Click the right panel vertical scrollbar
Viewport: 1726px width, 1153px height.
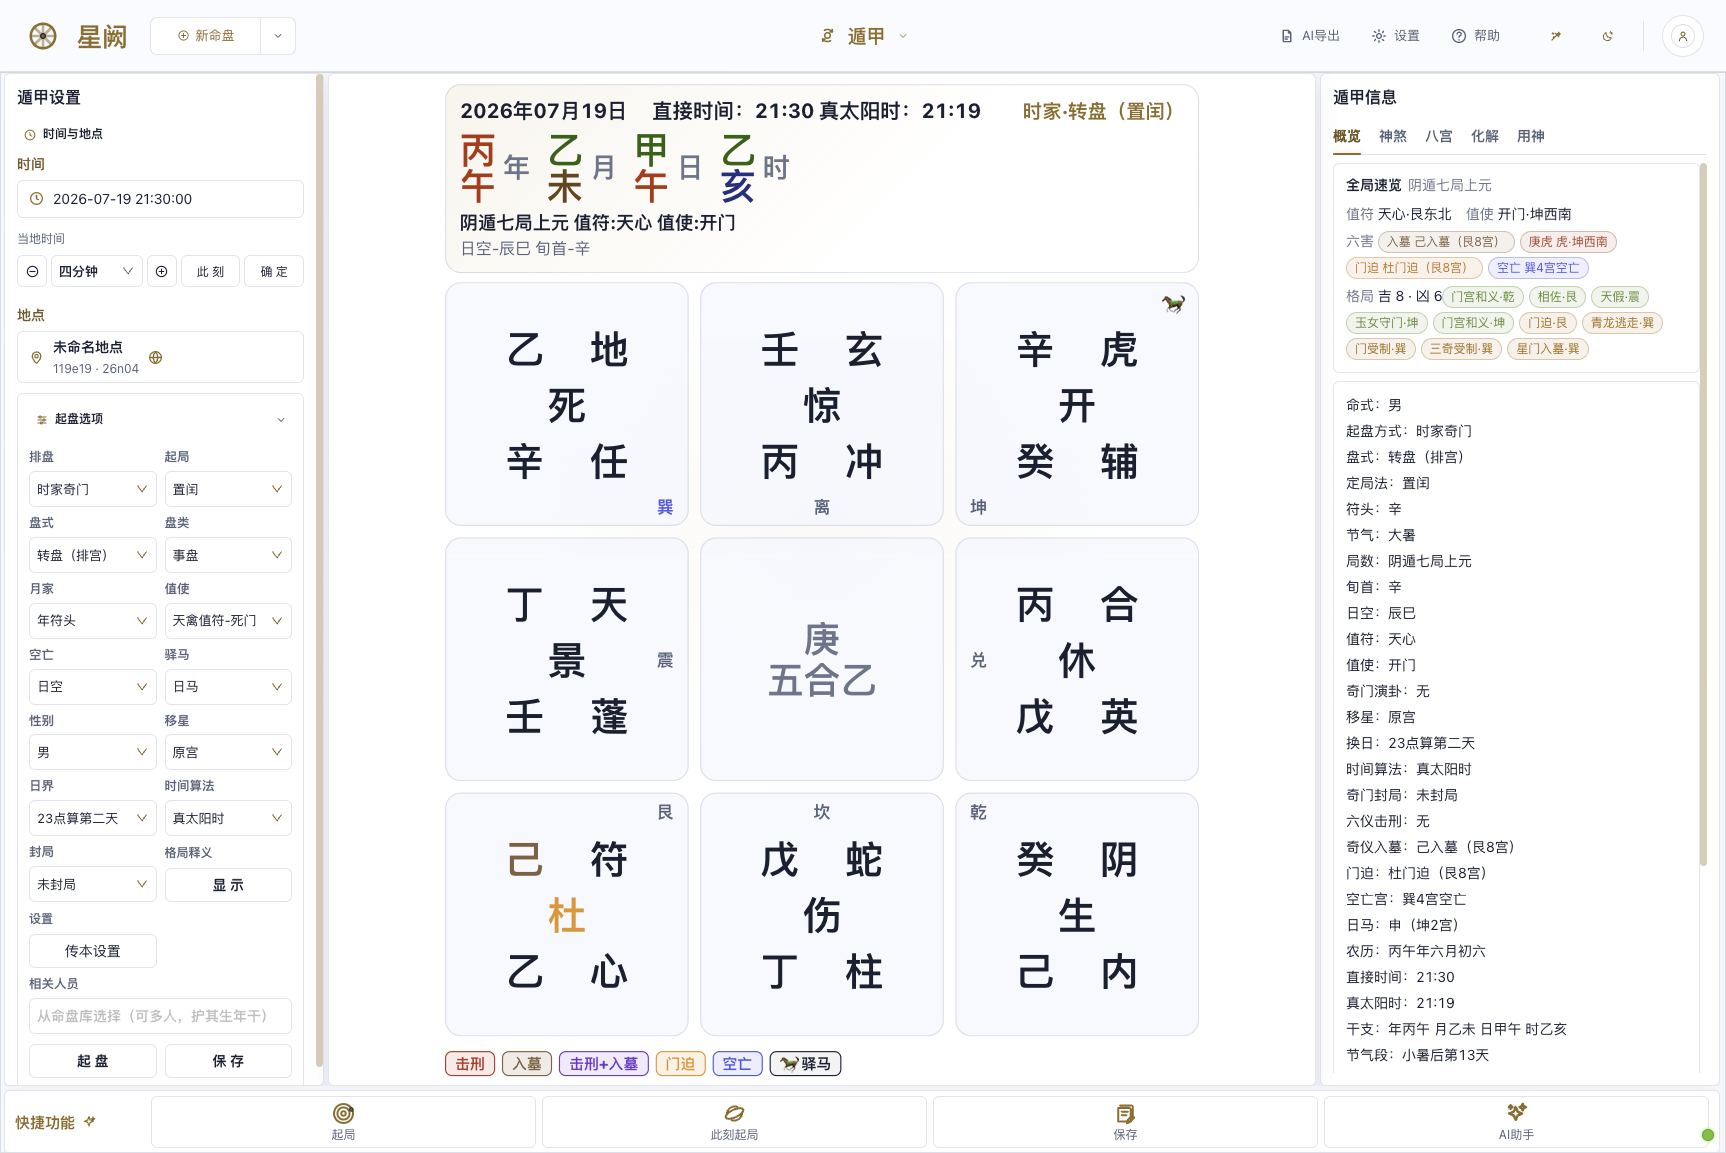click(x=1702, y=515)
